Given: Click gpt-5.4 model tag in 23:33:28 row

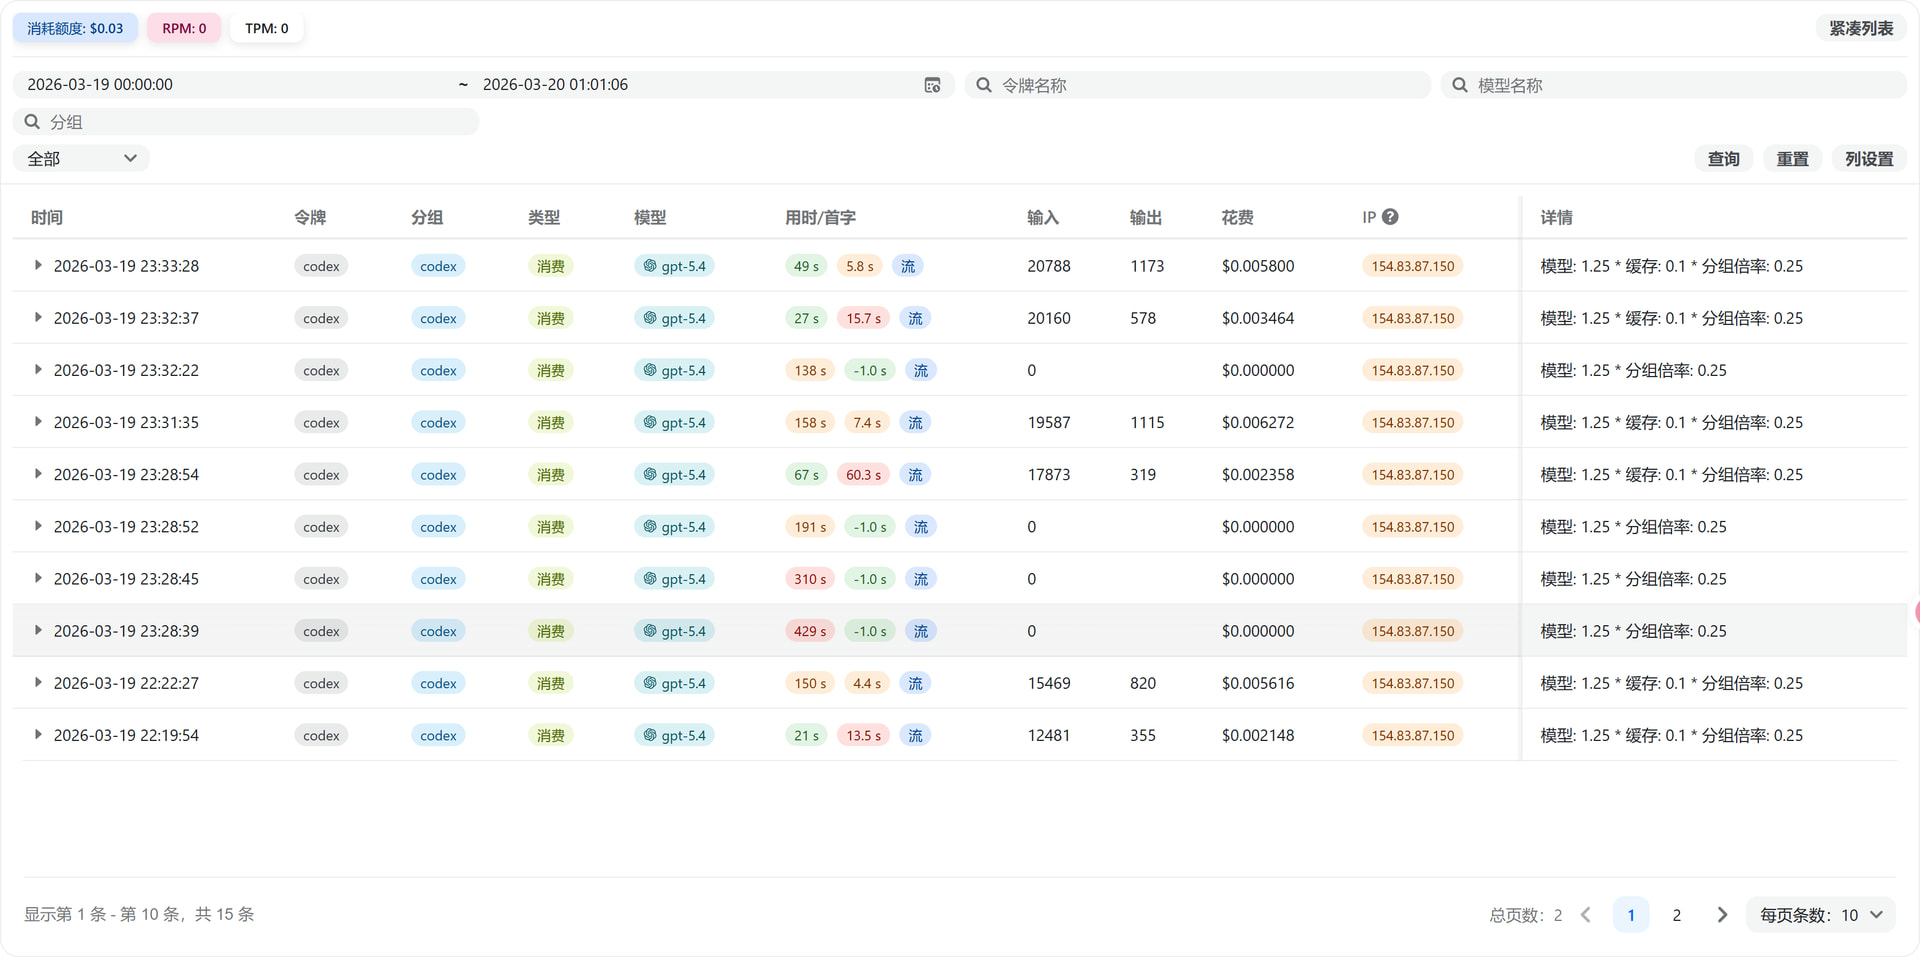Looking at the screenshot, I should [x=674, y=266].
